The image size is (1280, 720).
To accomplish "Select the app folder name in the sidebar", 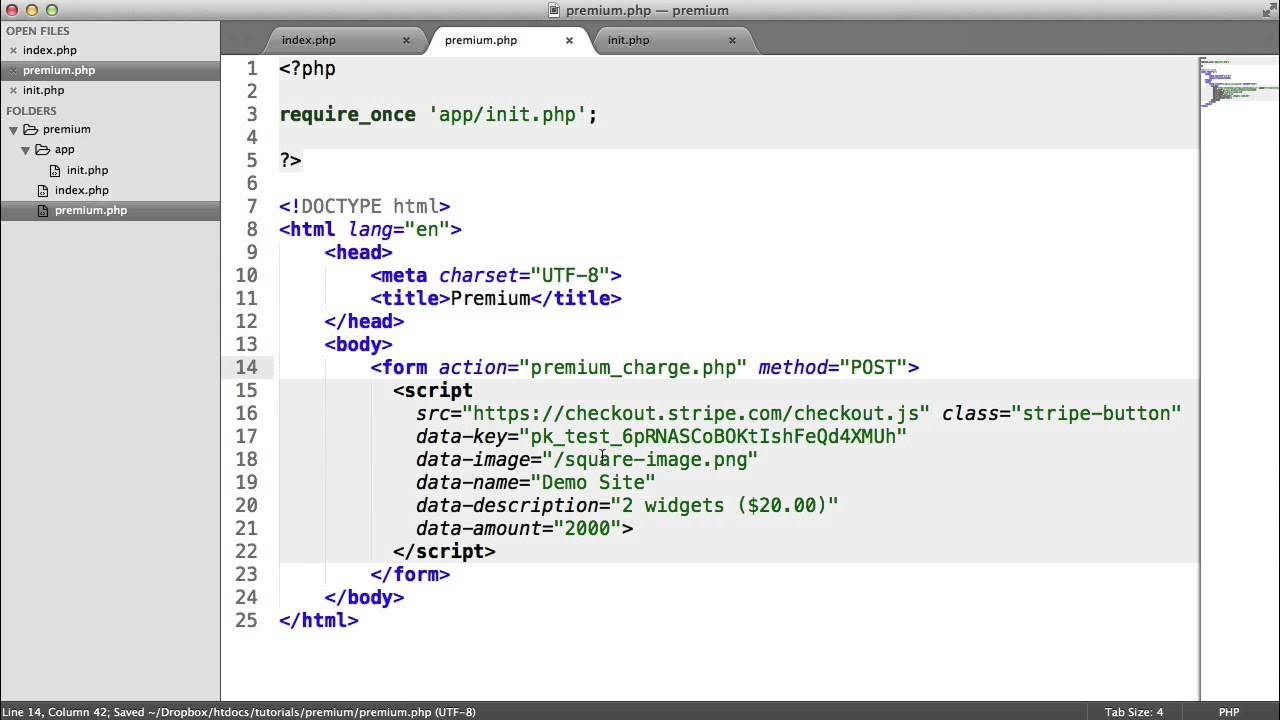I will [x=64, y=149].
